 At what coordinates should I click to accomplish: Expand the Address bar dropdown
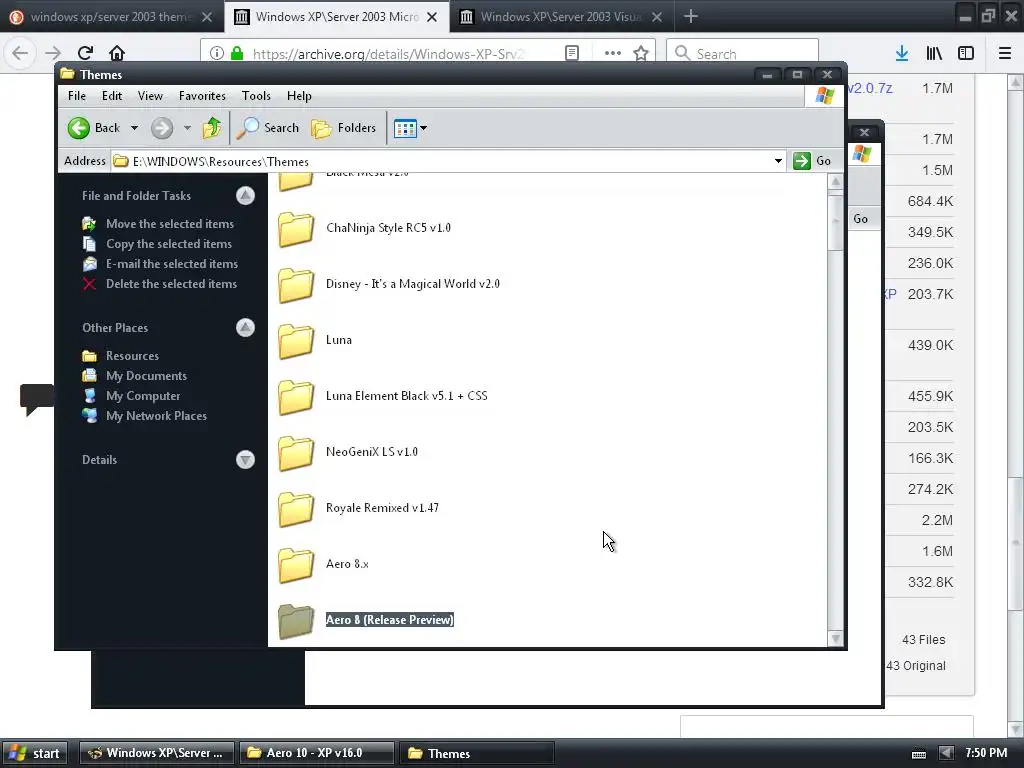[x=778, y=161]
